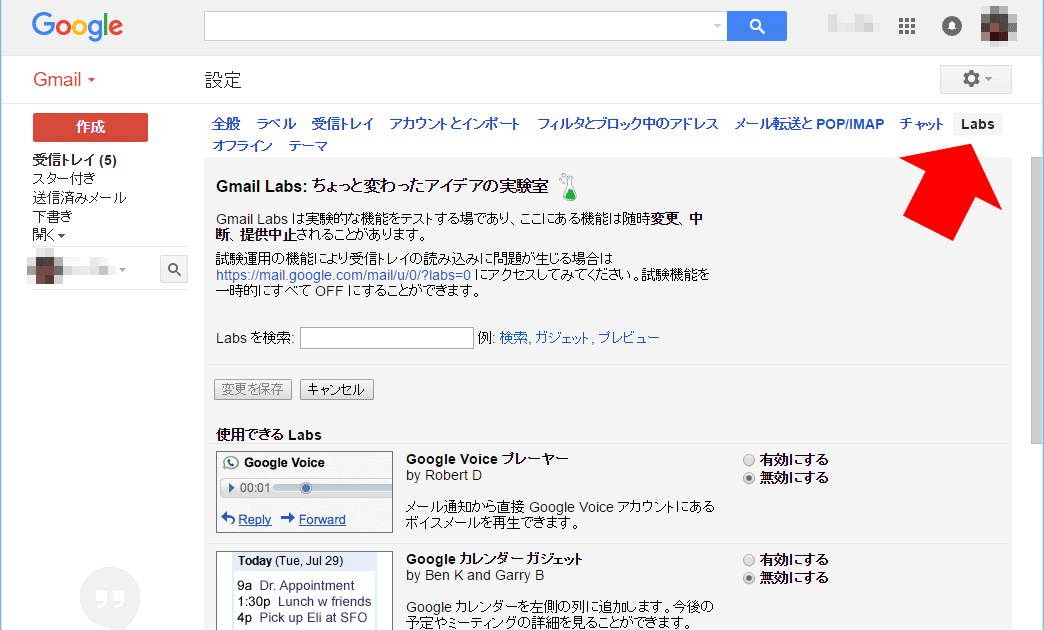Expand the 開く more labels list
The image size is (1044, 630).
tap(49, 235)
